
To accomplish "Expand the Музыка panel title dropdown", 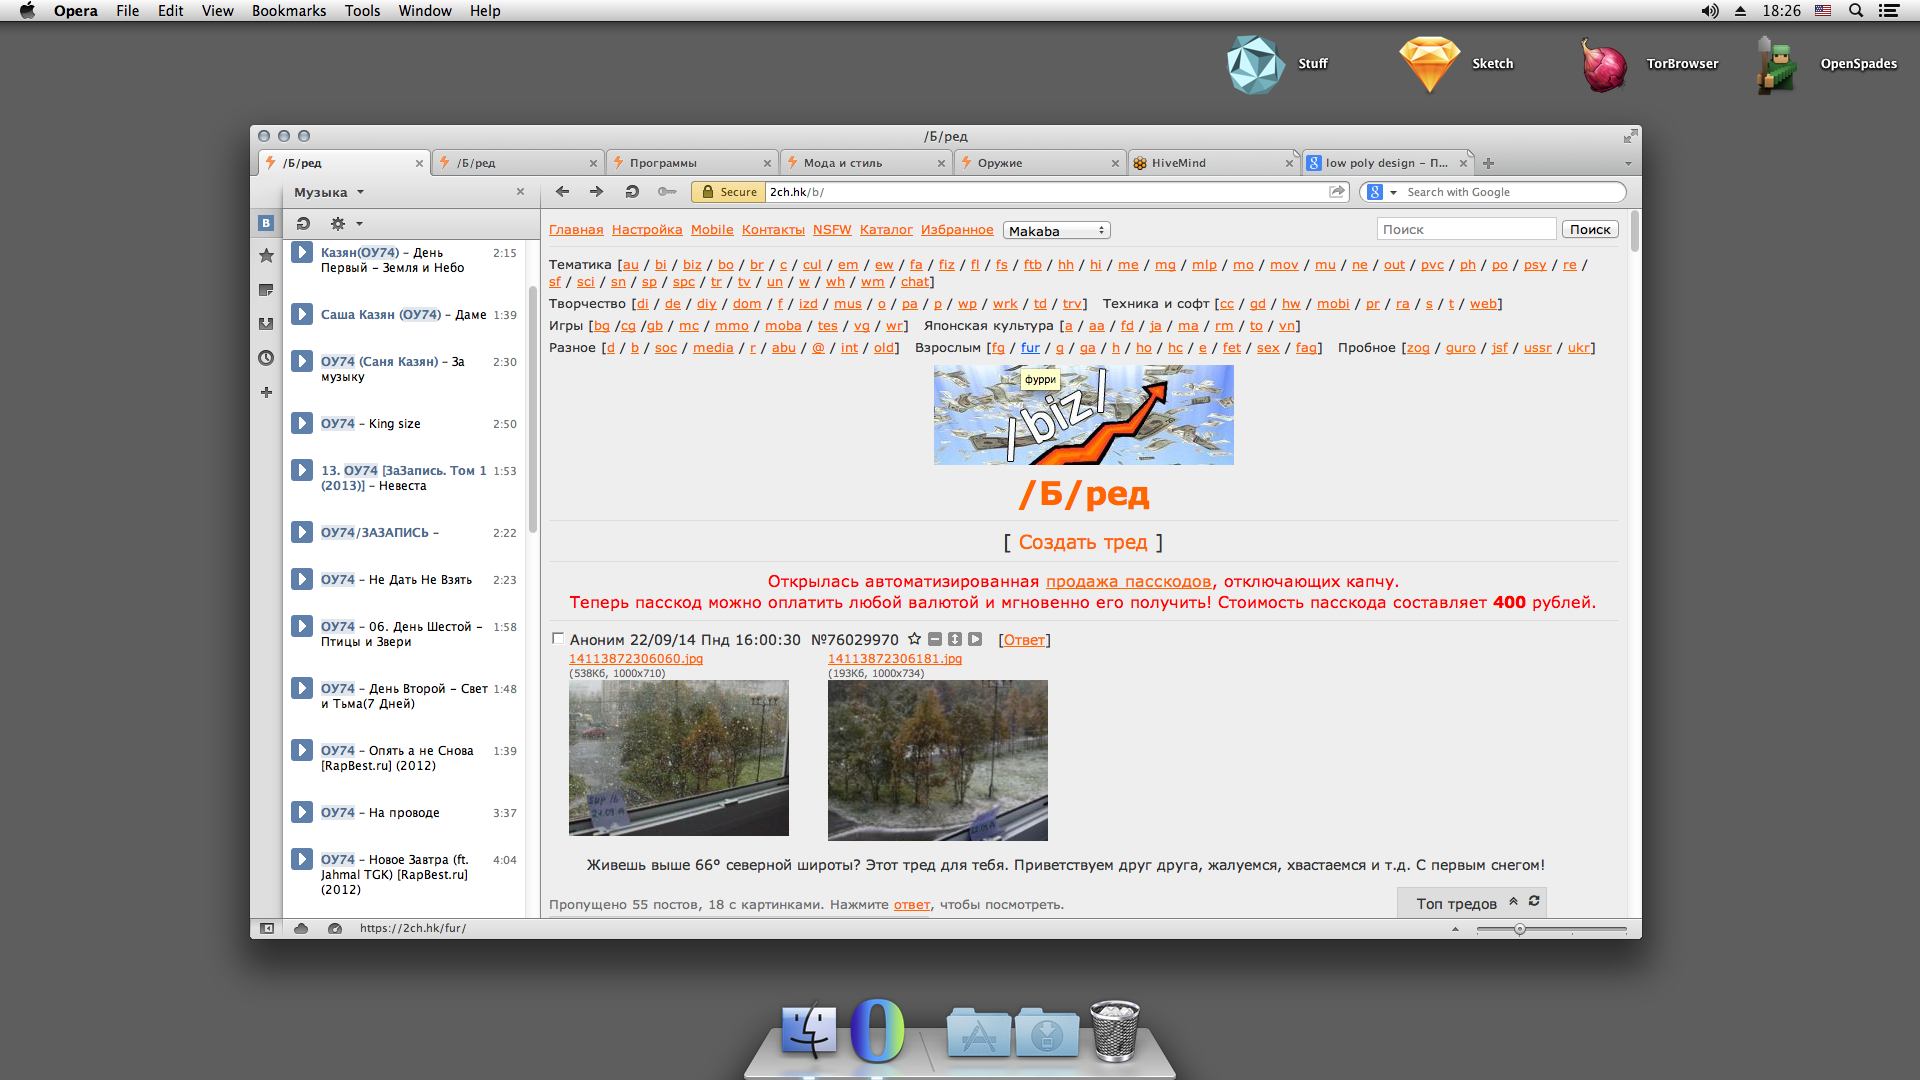I will [360, 192].
